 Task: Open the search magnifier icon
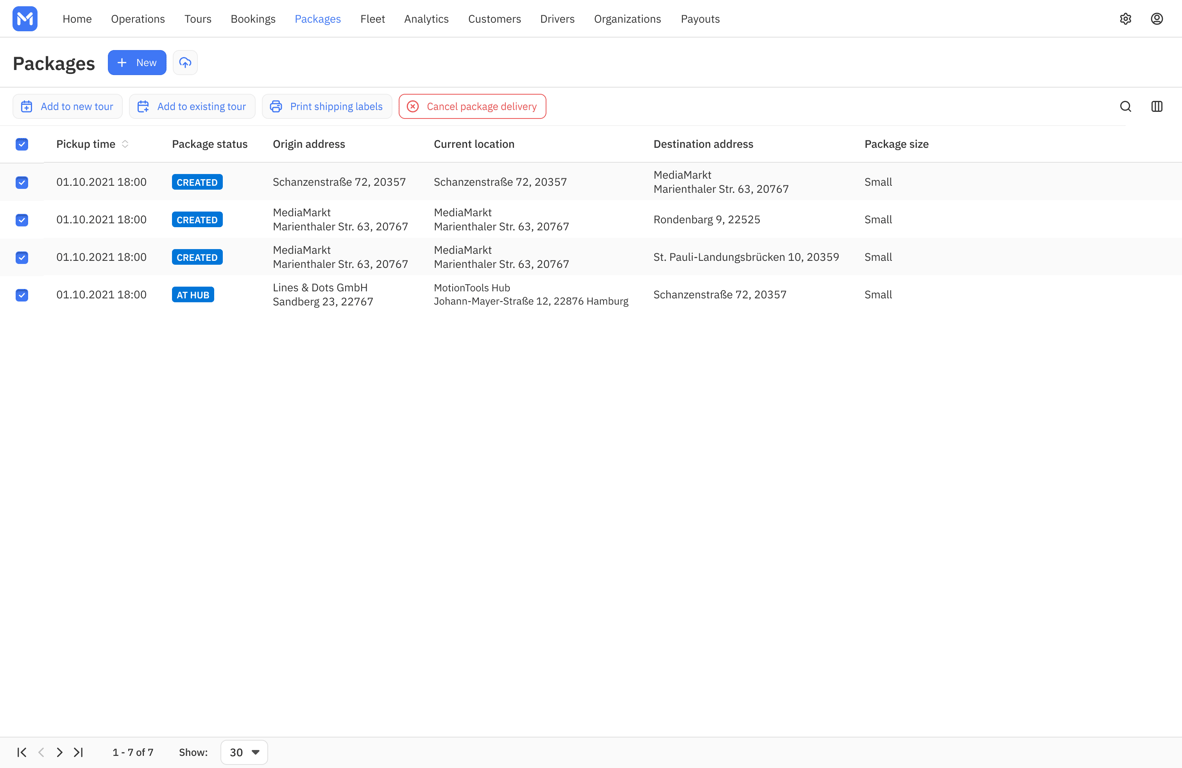(1125, 106)
